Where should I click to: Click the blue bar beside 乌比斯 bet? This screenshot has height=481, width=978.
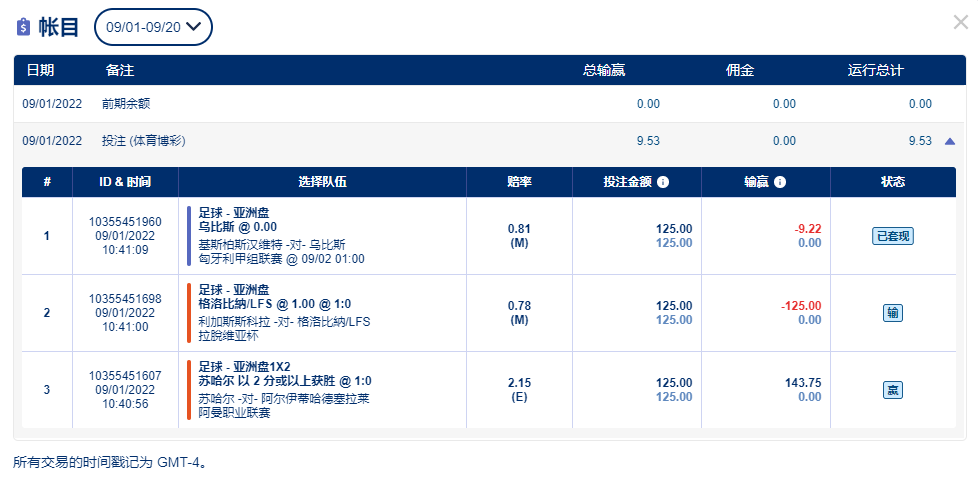pyautogui.click(x=188, y=236)
